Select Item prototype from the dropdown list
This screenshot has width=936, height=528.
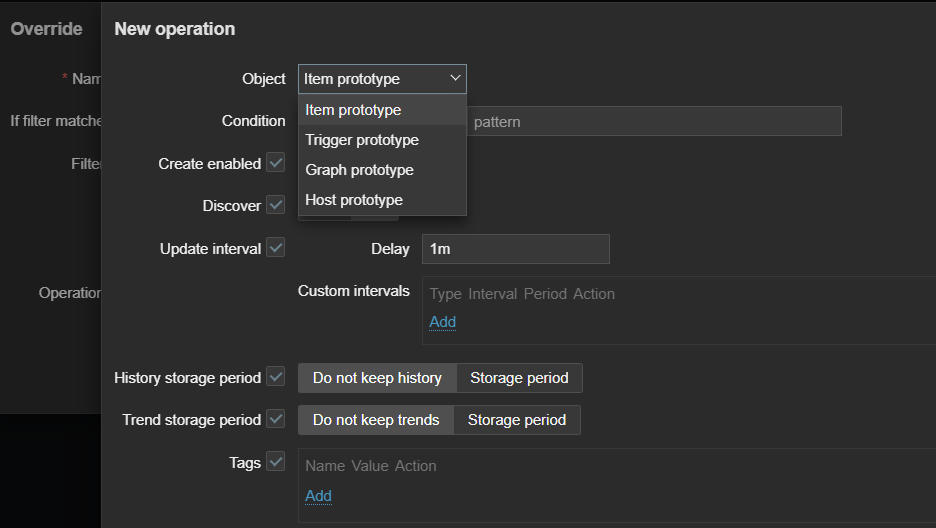pos(353,110)
